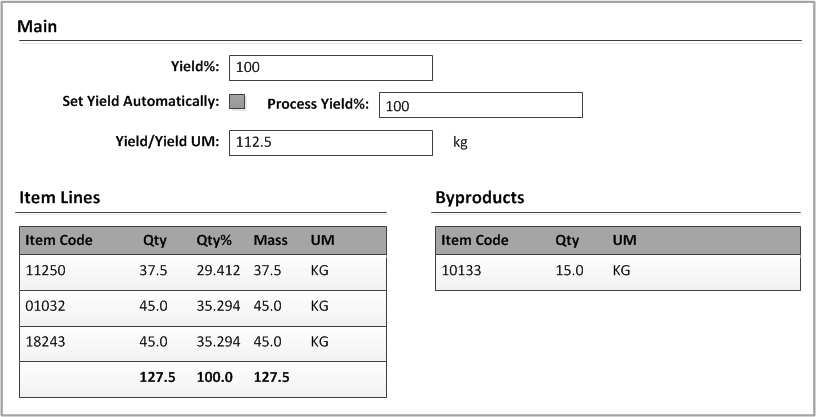Click the 15.0 byproduct quantity cell
Image resolution: width=816 pixels, height=417 pixels.
pyautogui.click(x=569, y=271)
